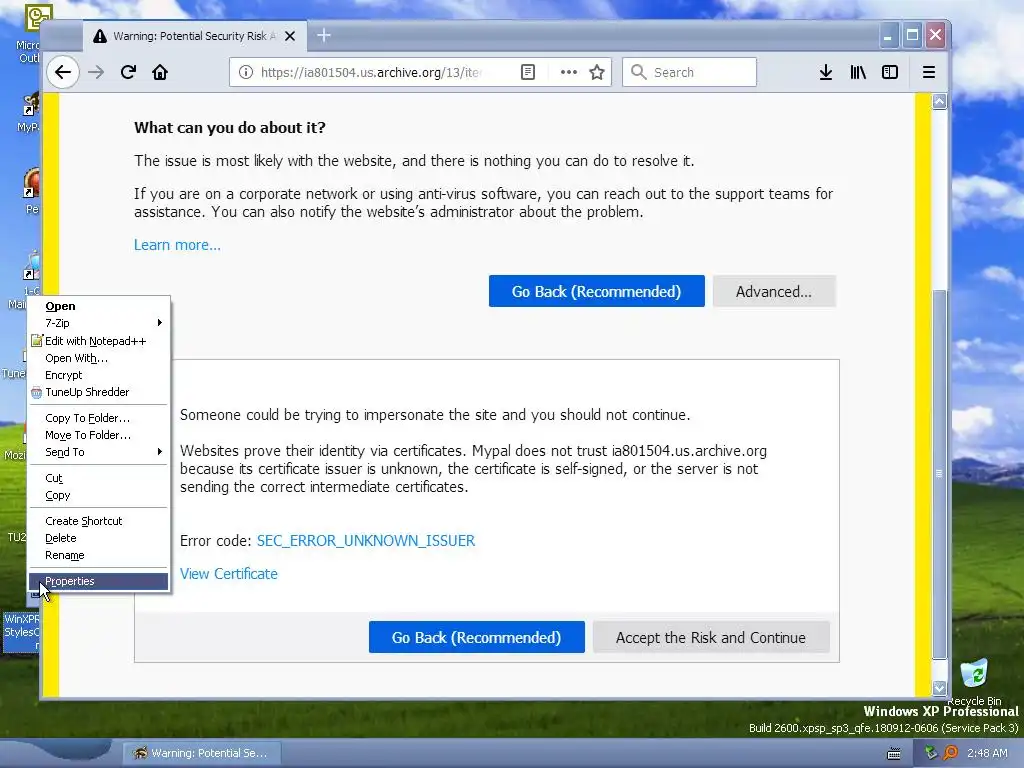Go back using the browser back arrow

click(x=63, y=72)
